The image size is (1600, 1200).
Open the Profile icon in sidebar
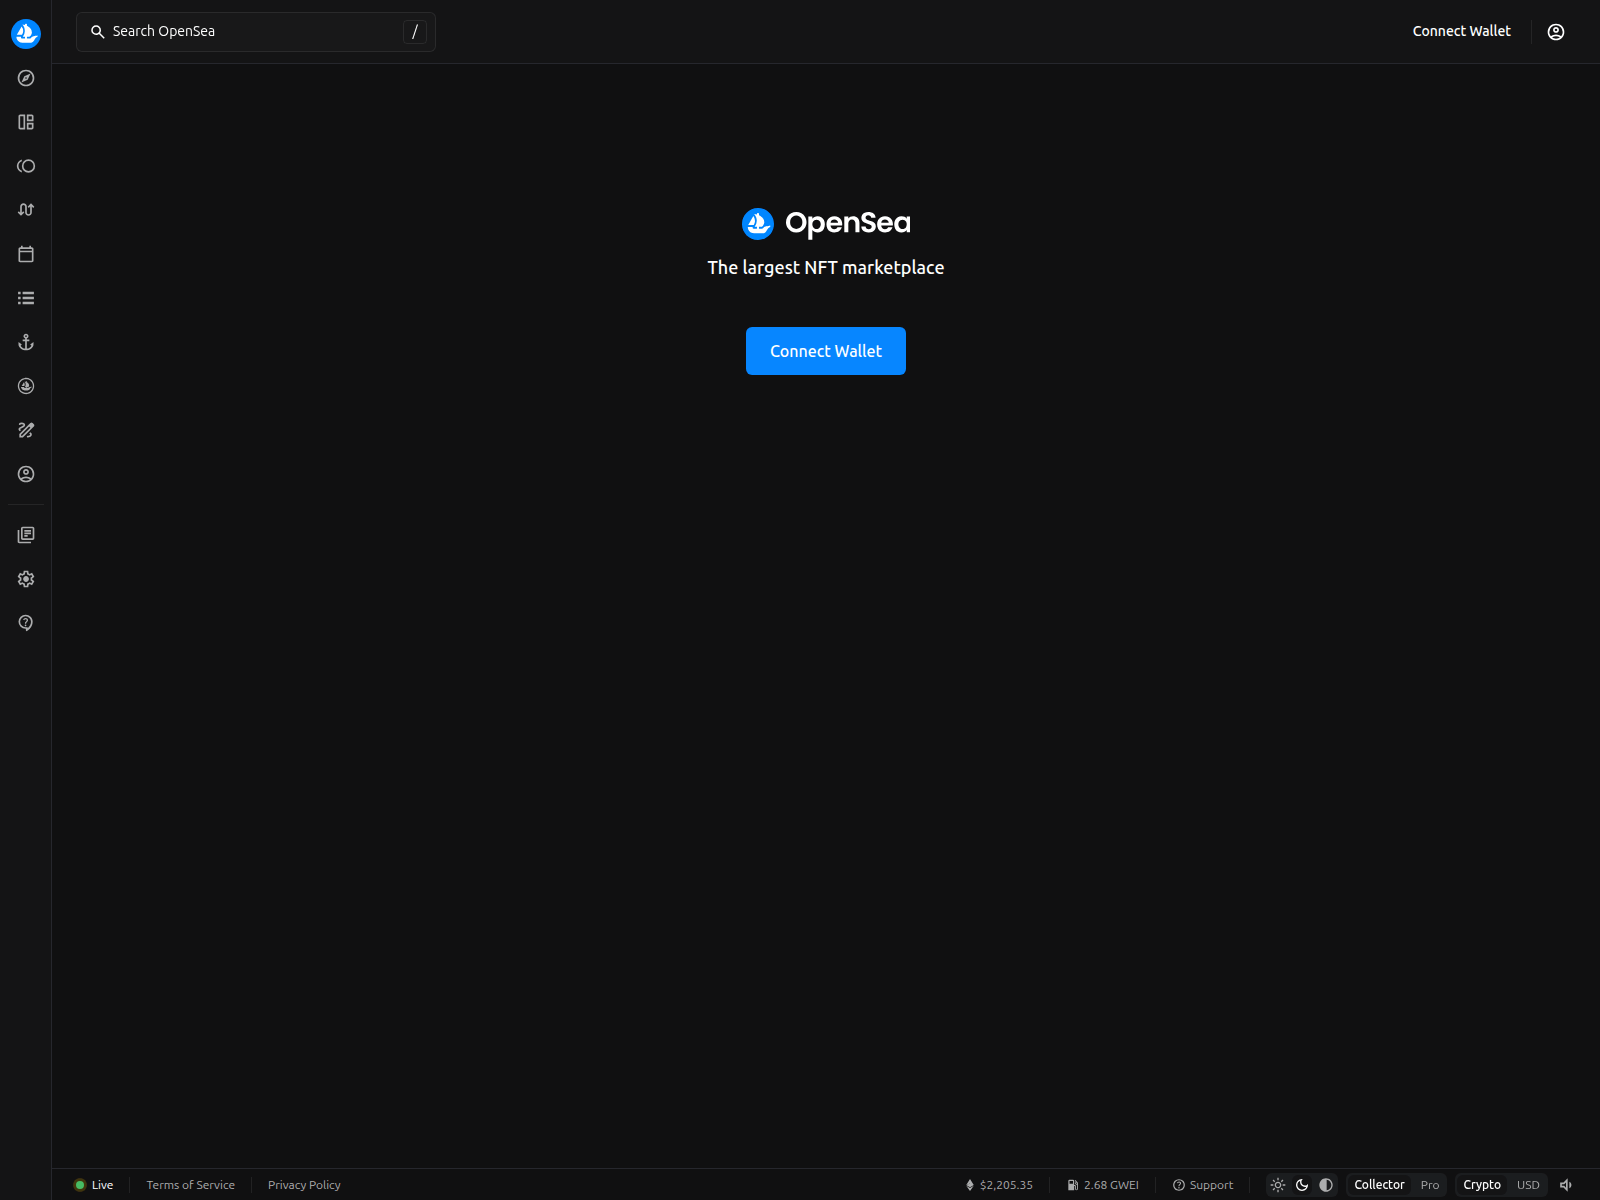(26, 474)
